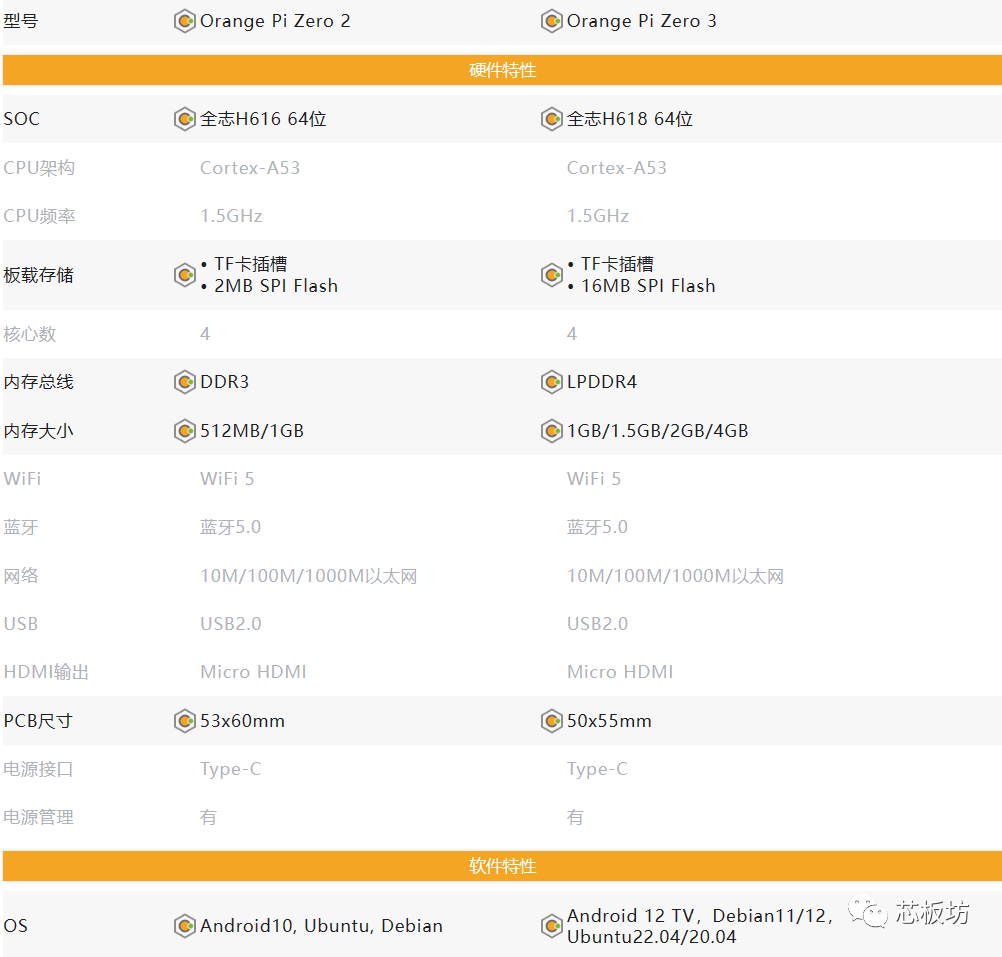Click the icon next to LPDDR4
This screenshot has height=957, width=1002.
(551, 382)
